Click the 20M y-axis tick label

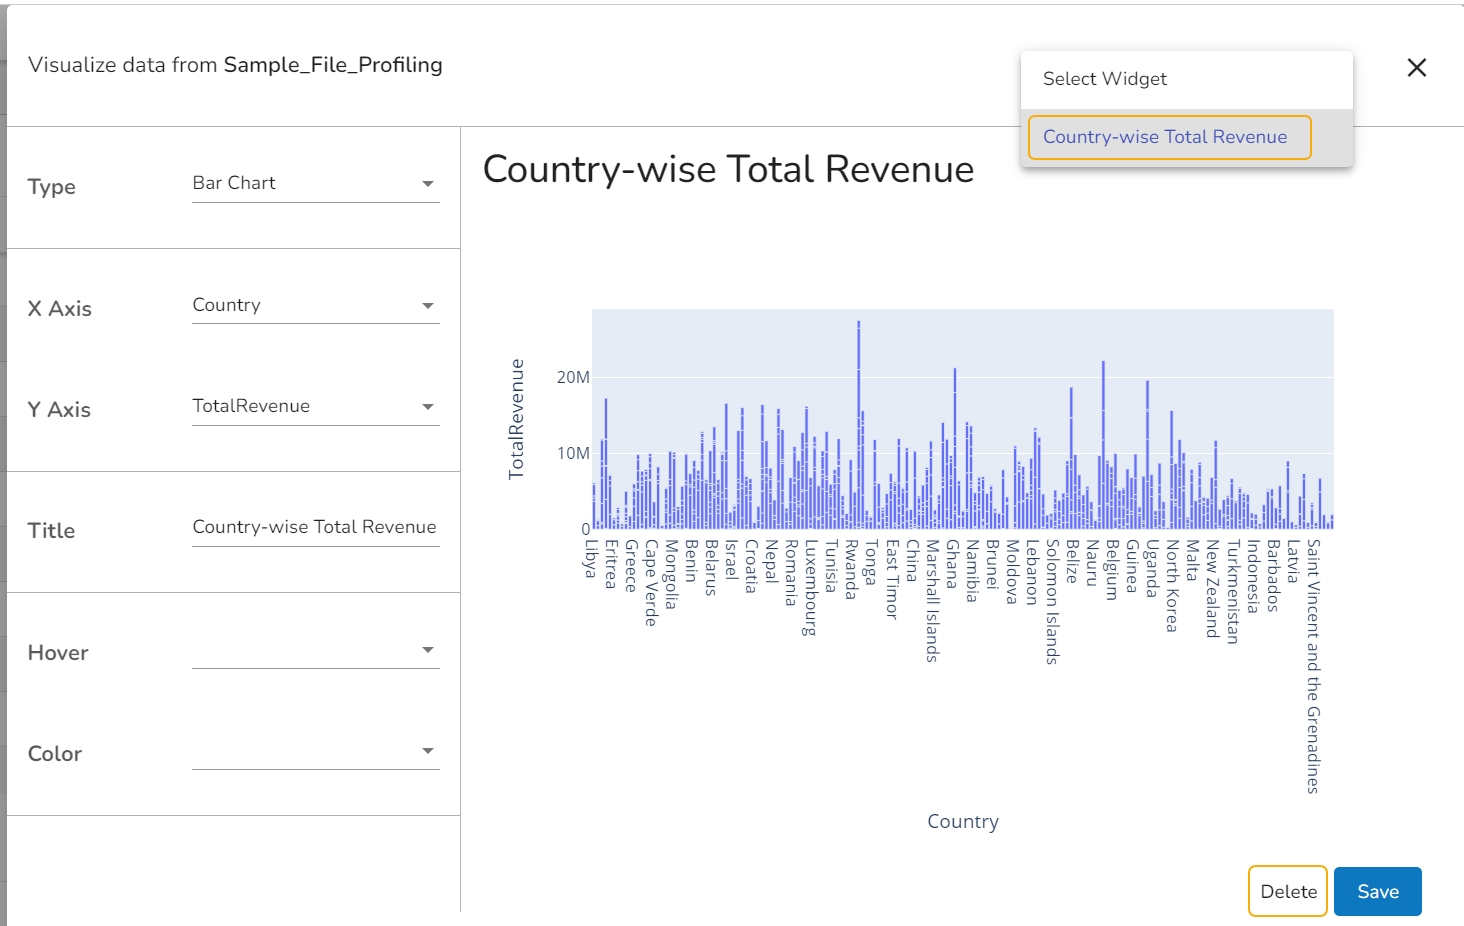click(573, 378)
